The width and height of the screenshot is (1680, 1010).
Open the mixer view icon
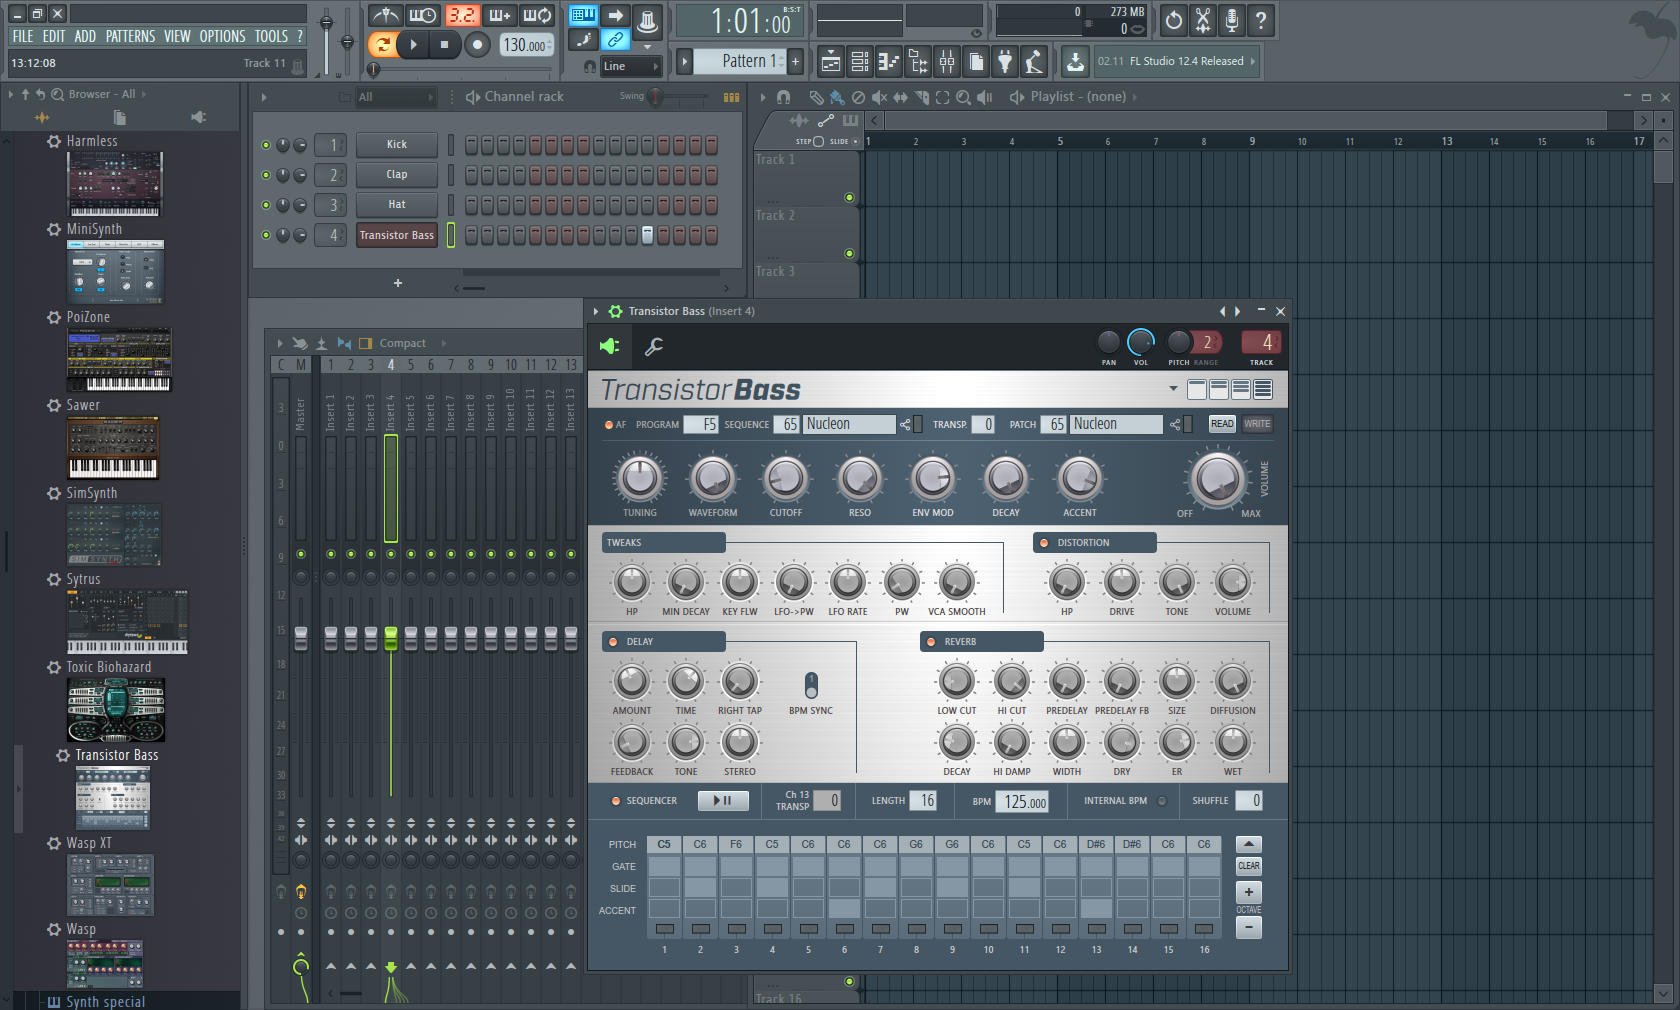tap(946, 62)
